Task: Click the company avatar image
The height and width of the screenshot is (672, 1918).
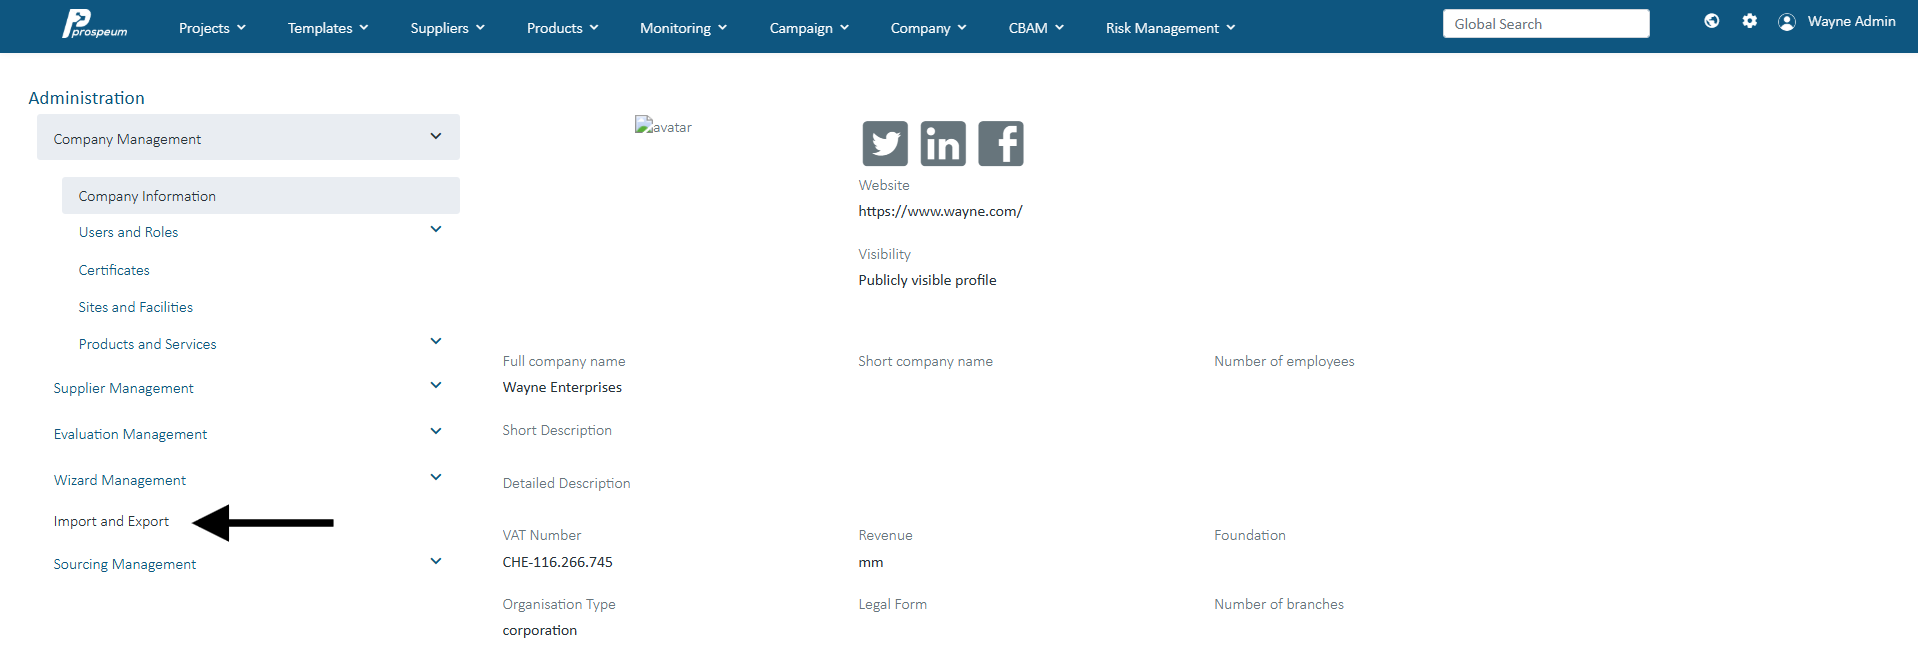Action: pos(663,127)
